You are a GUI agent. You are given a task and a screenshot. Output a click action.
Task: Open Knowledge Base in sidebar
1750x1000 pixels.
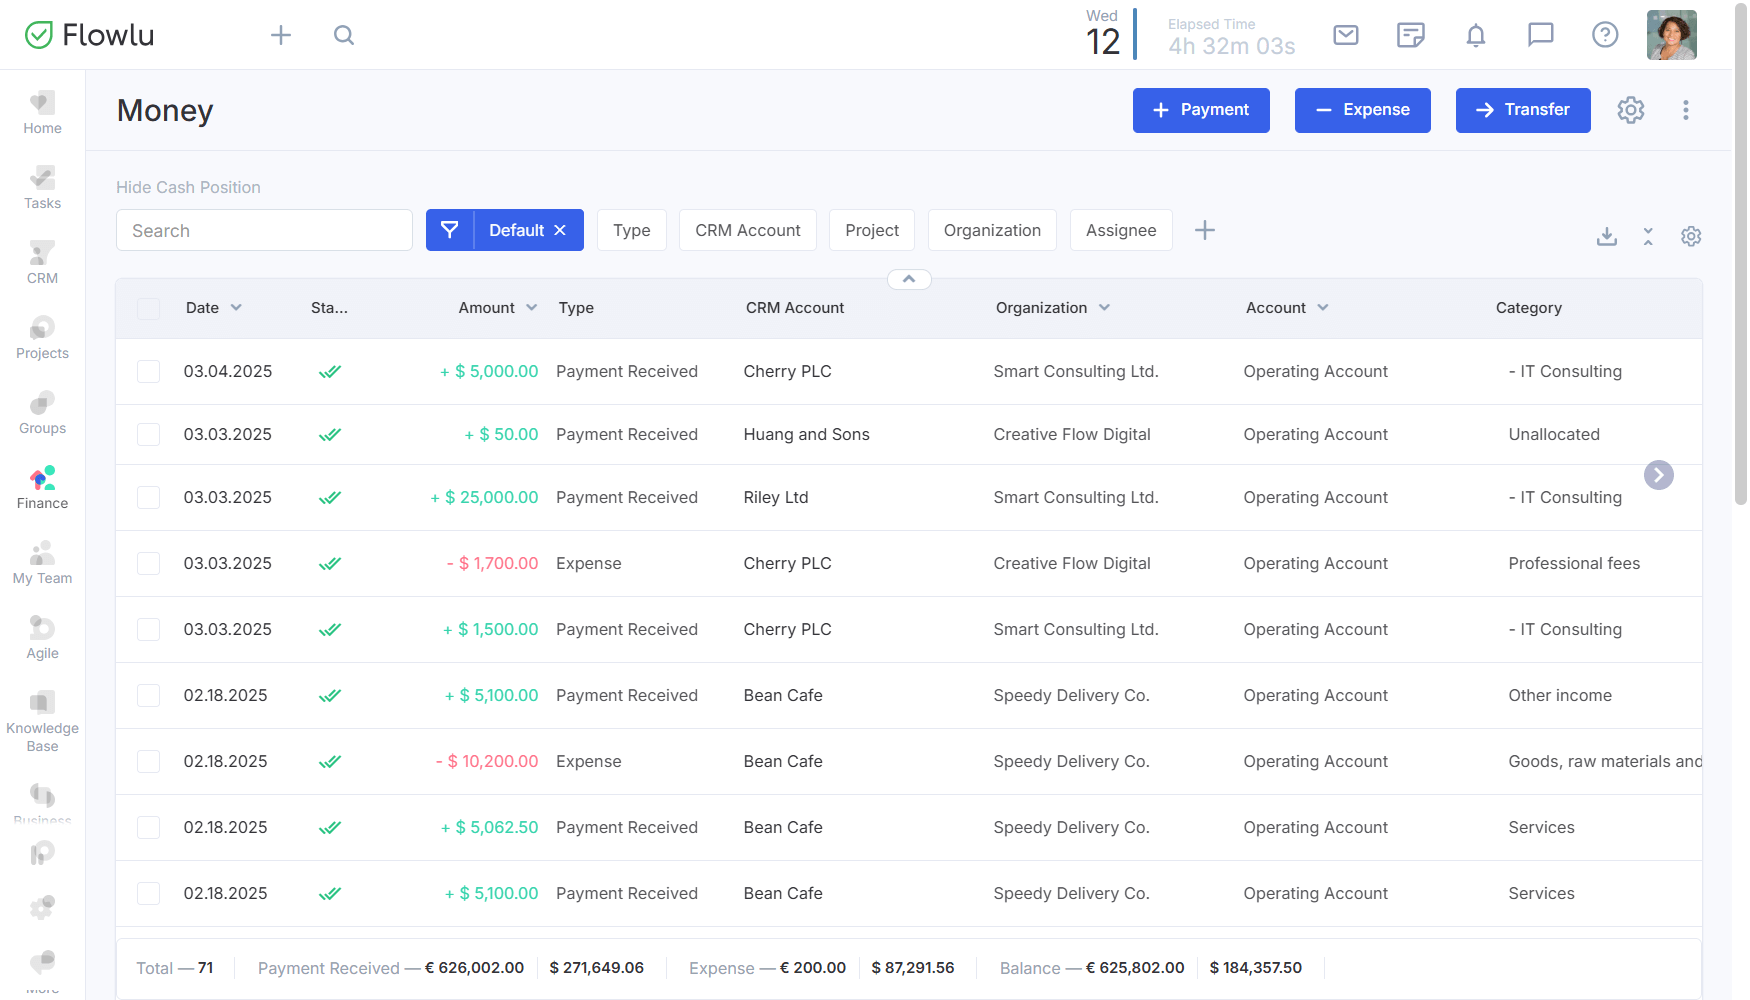coord(42,721)
